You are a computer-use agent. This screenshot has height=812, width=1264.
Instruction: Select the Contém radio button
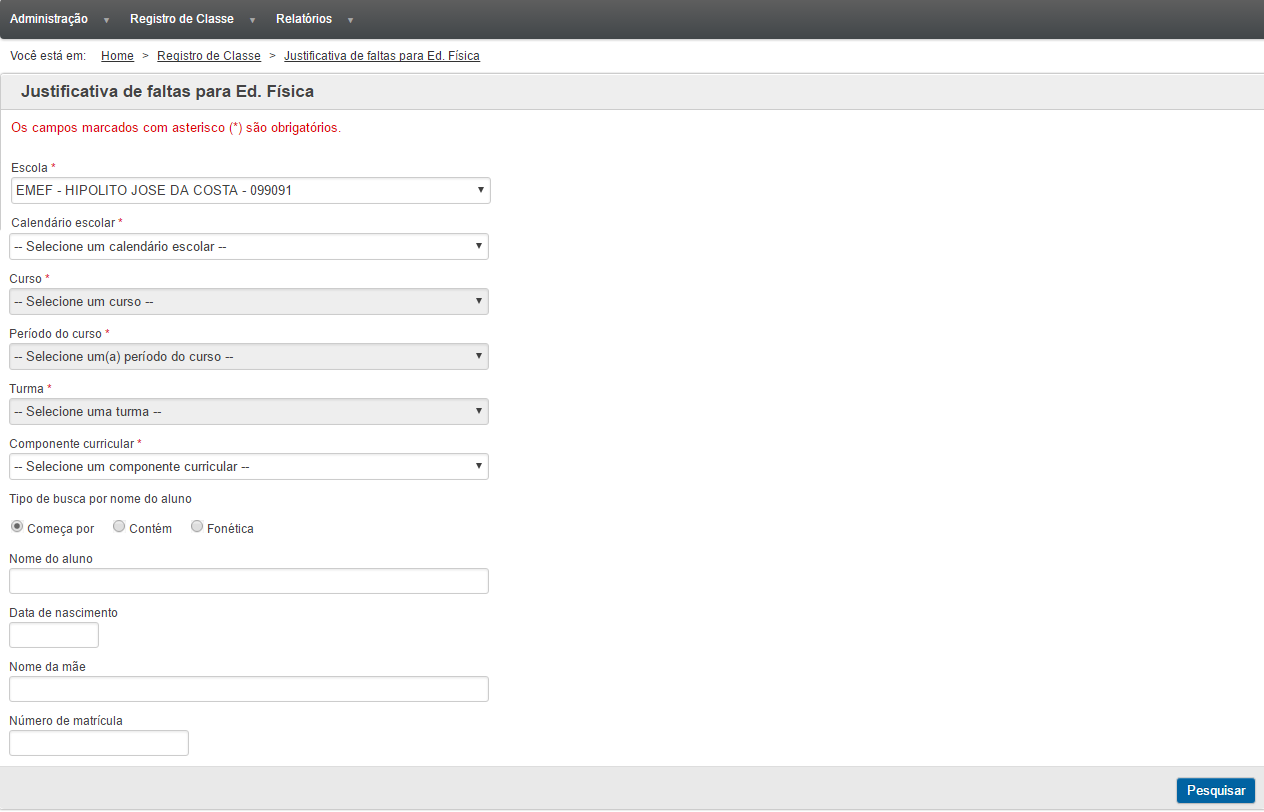pyautogui.click(x=119, y=527)
